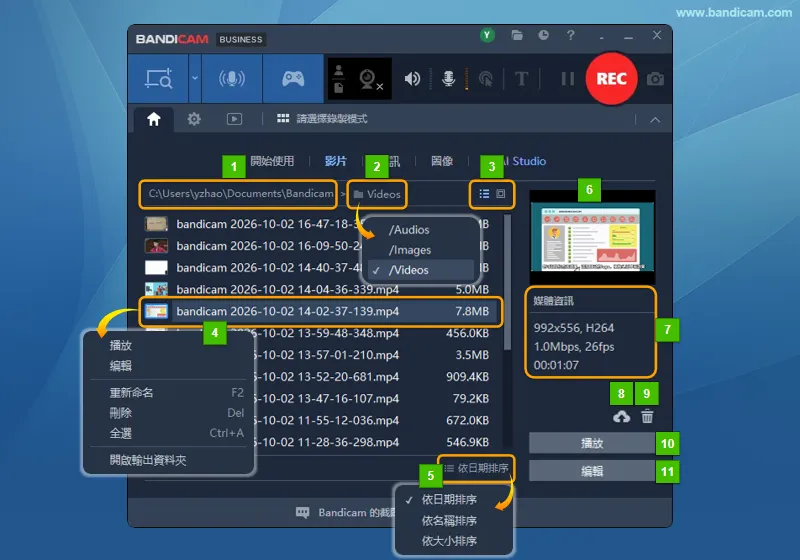Open scheduled recording clock icon
Image resolution: width=800 pixels, height=560 pixels.
[x=543, y=35]
